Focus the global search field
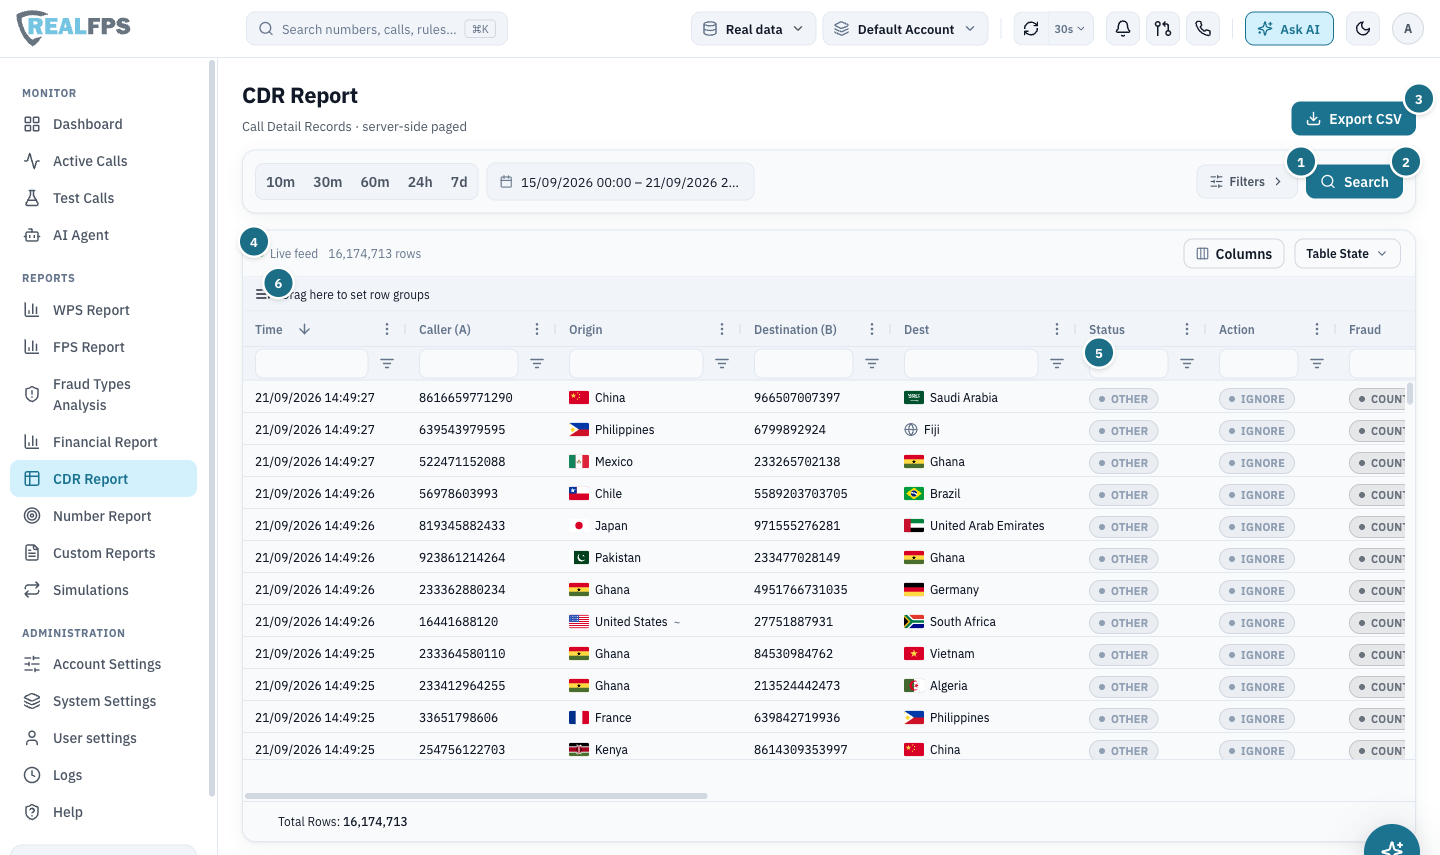 pyautogui.click(x=377, y=29)
